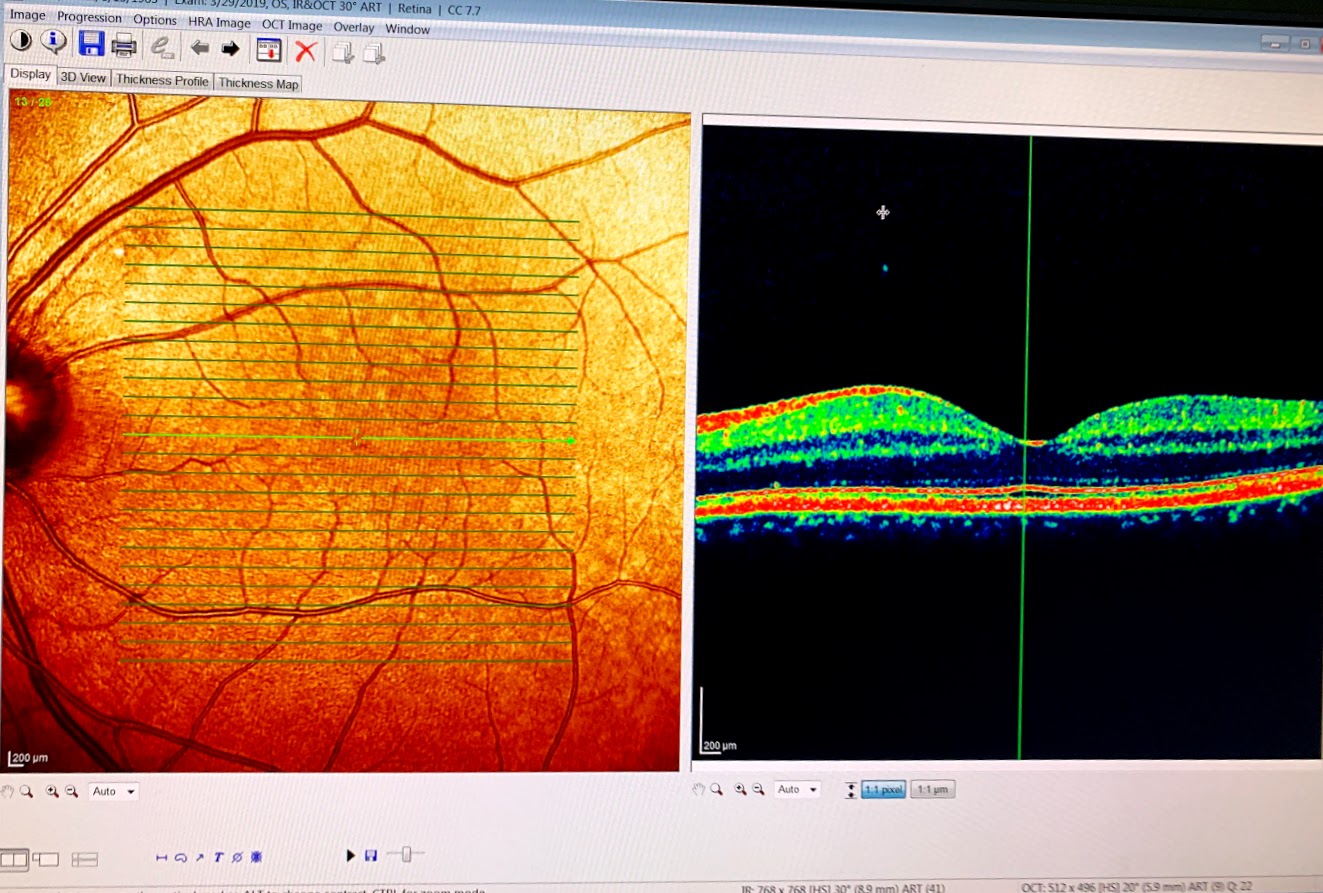Enable the 1:1 µm scaling mode
Viewport: 1323px width, 893px height.
(x=932, y=790)
